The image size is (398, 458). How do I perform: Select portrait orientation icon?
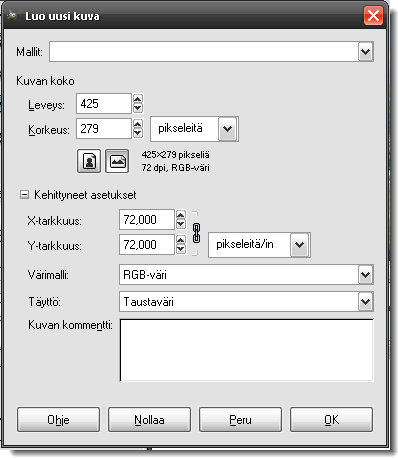pos(89,161)
